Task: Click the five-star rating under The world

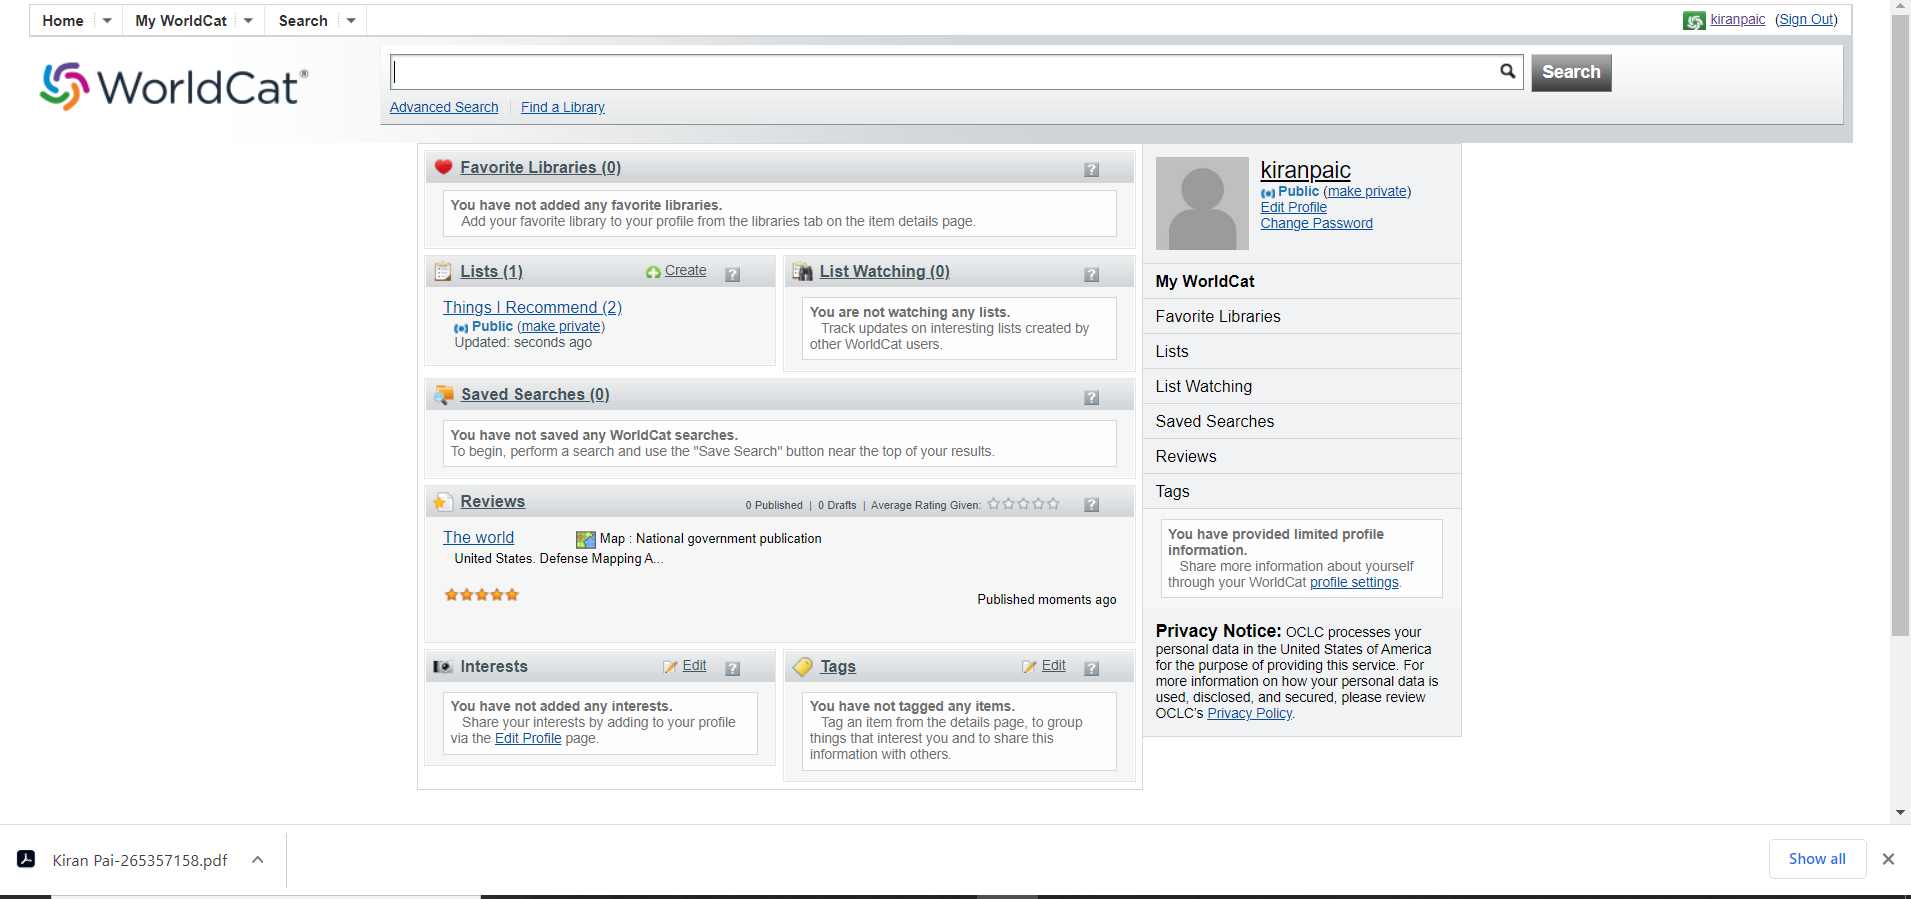Action: pos(482,595)
